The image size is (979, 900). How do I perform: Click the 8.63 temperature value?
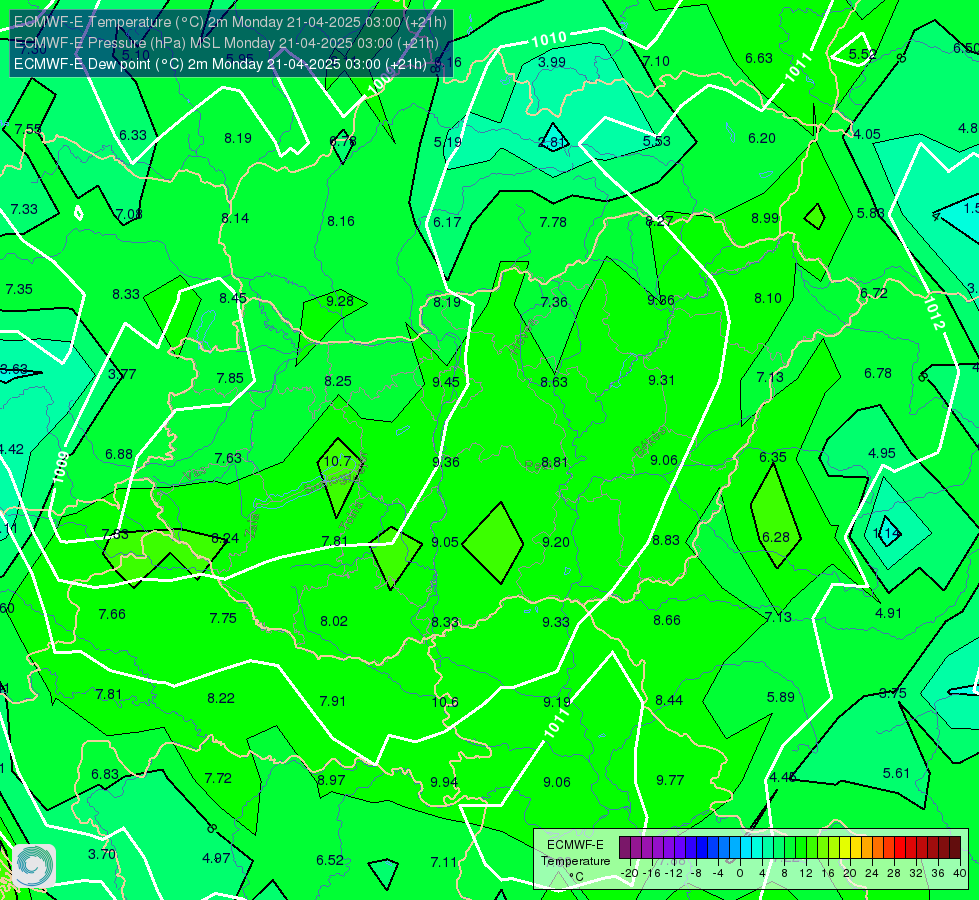[554, 382]
